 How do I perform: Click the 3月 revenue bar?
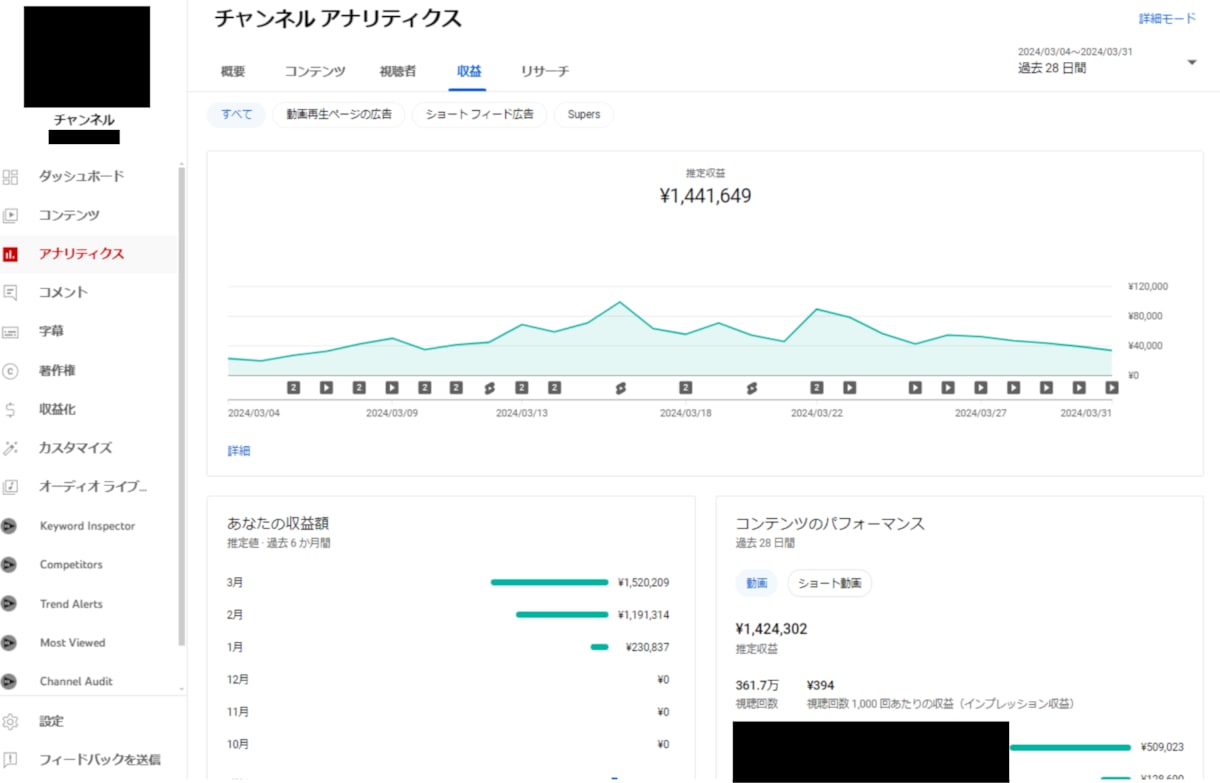549,582
